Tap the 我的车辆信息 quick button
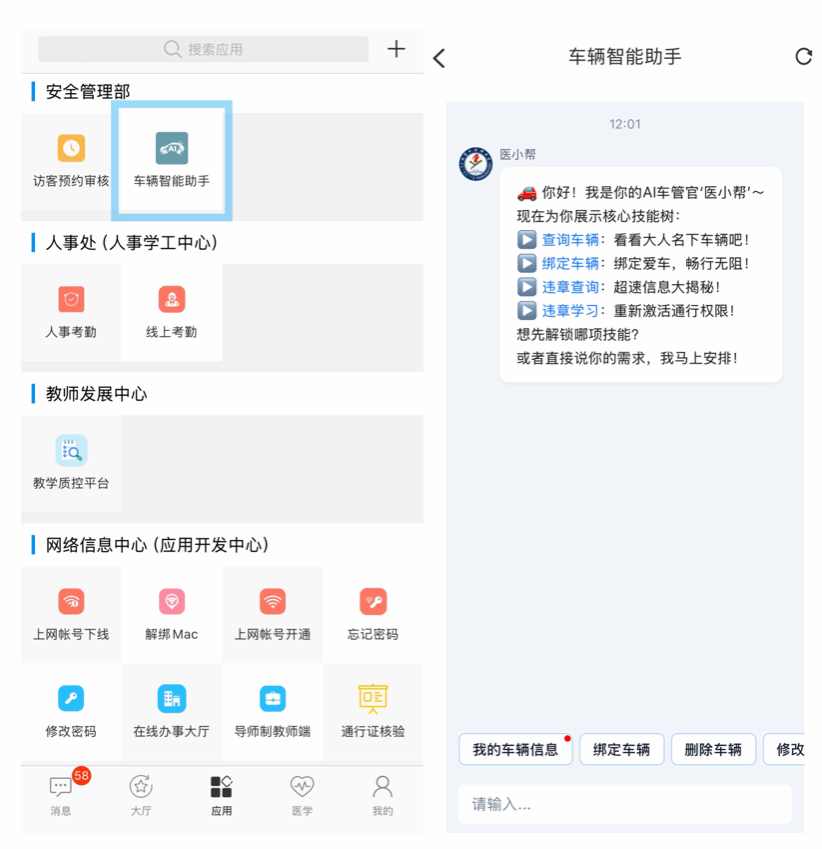This screenshot has height=849, width=822. coord(515,750)
